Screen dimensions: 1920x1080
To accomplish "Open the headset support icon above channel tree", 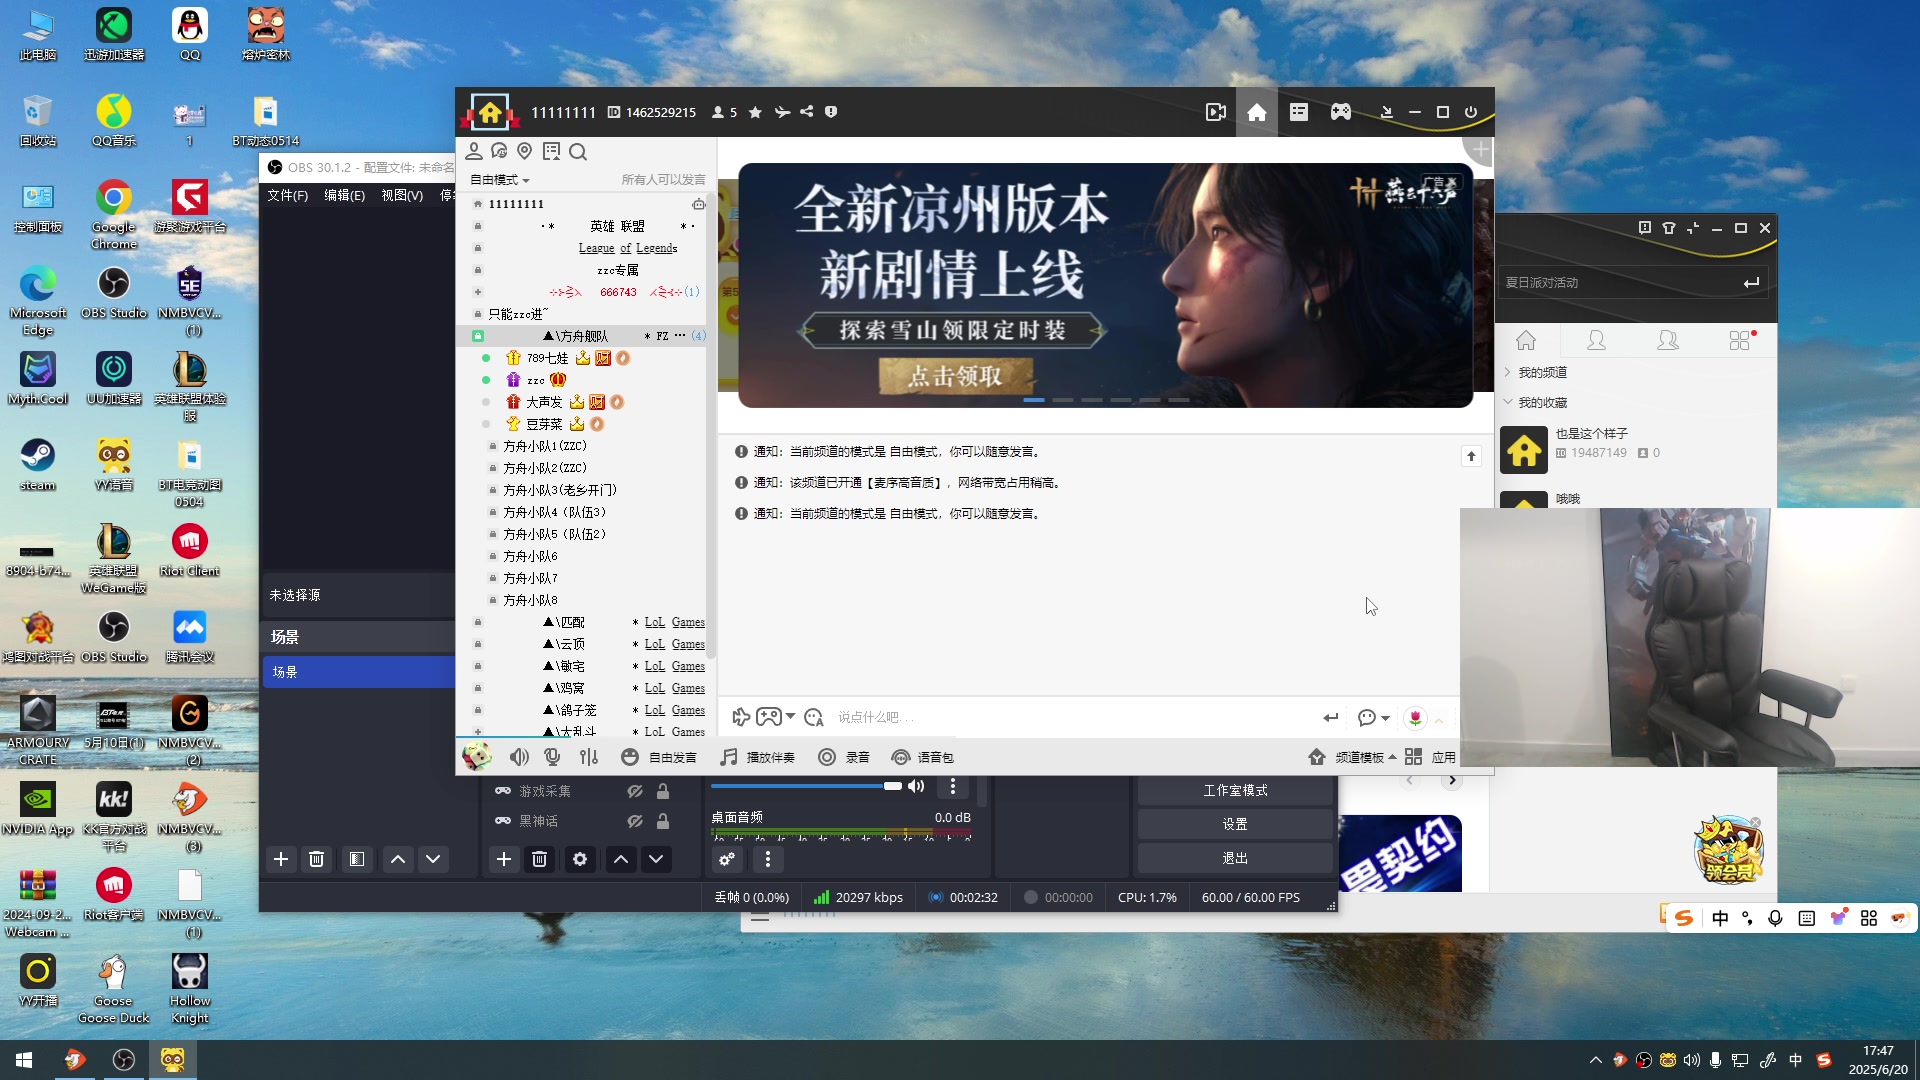I will point(499,151).
